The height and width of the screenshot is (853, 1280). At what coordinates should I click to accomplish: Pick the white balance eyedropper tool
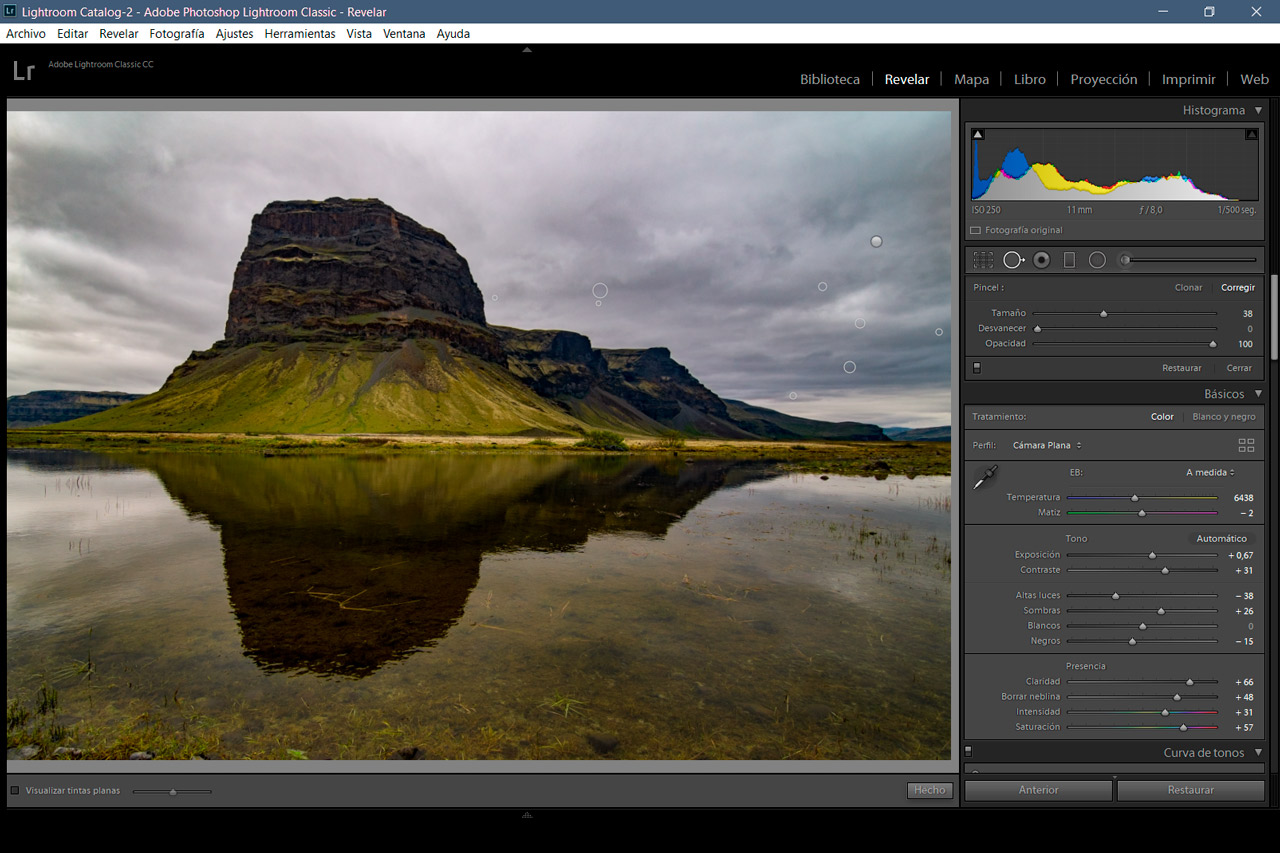(985, 478)
